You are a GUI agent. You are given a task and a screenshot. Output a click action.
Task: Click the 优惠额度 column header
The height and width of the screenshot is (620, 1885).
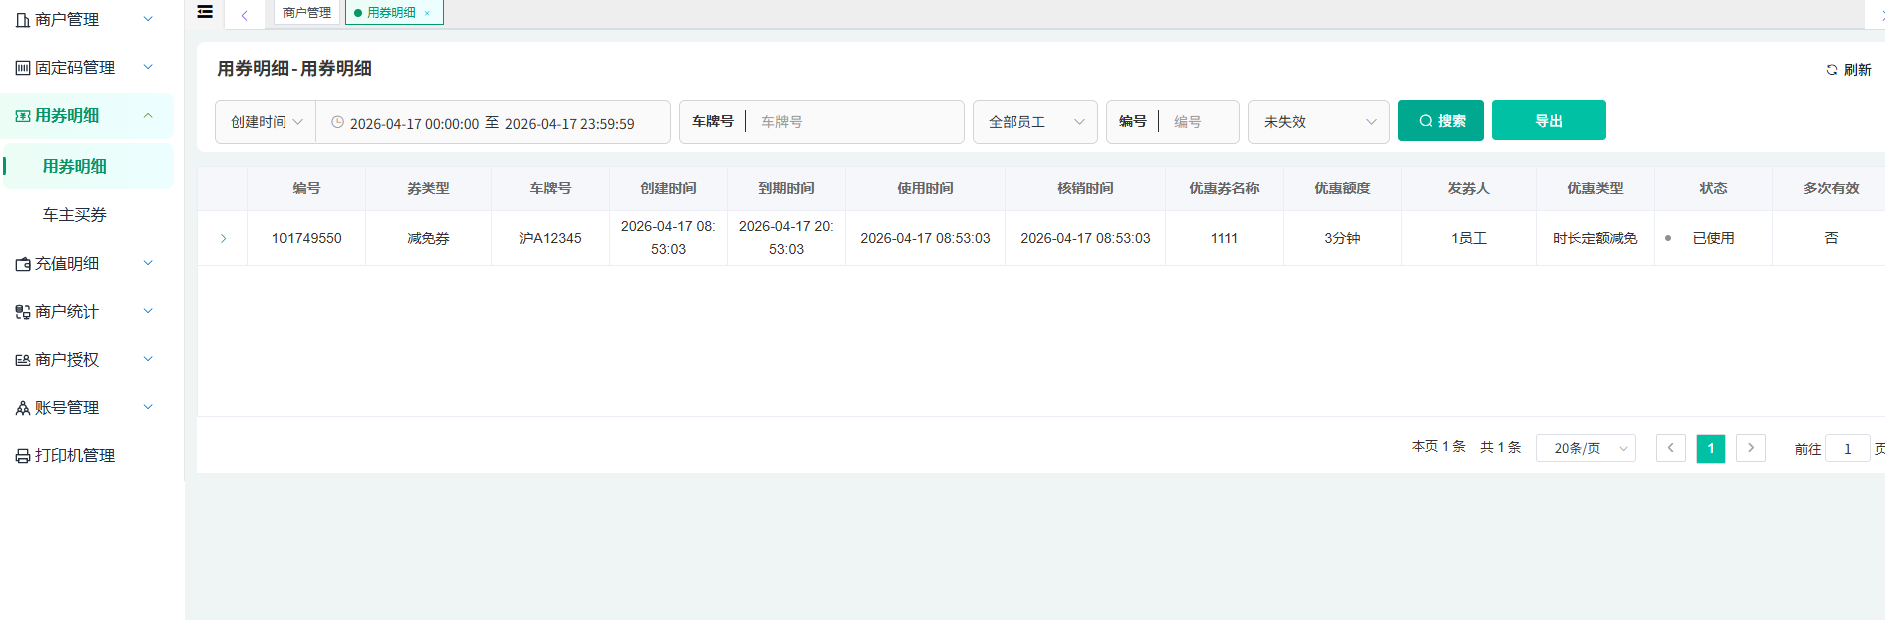point(1342,188)
